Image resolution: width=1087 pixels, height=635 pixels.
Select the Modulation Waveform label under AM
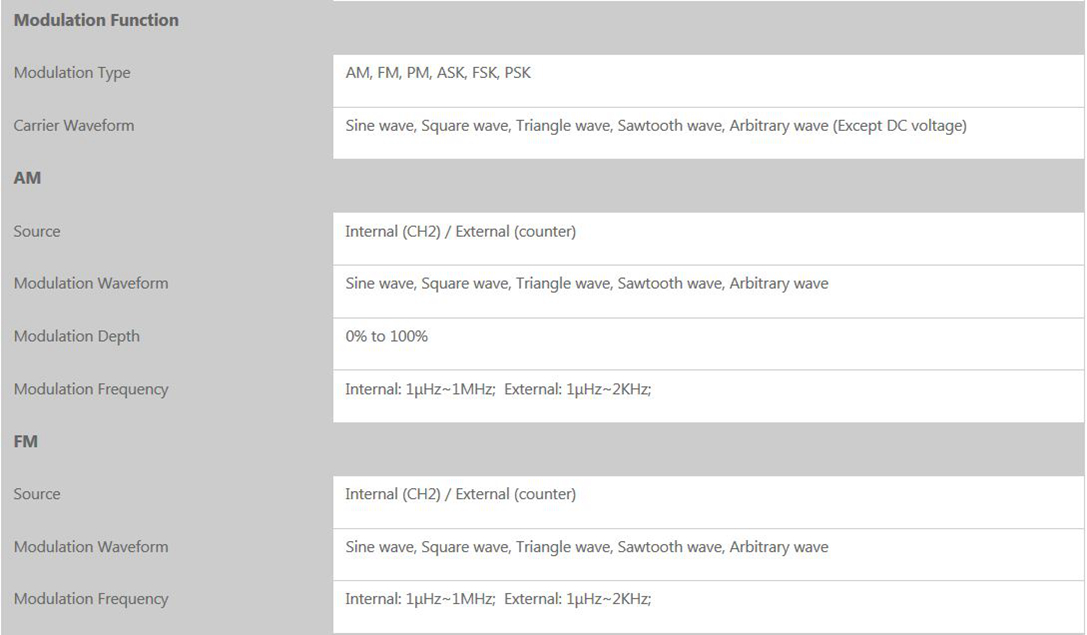pos(91,283)
